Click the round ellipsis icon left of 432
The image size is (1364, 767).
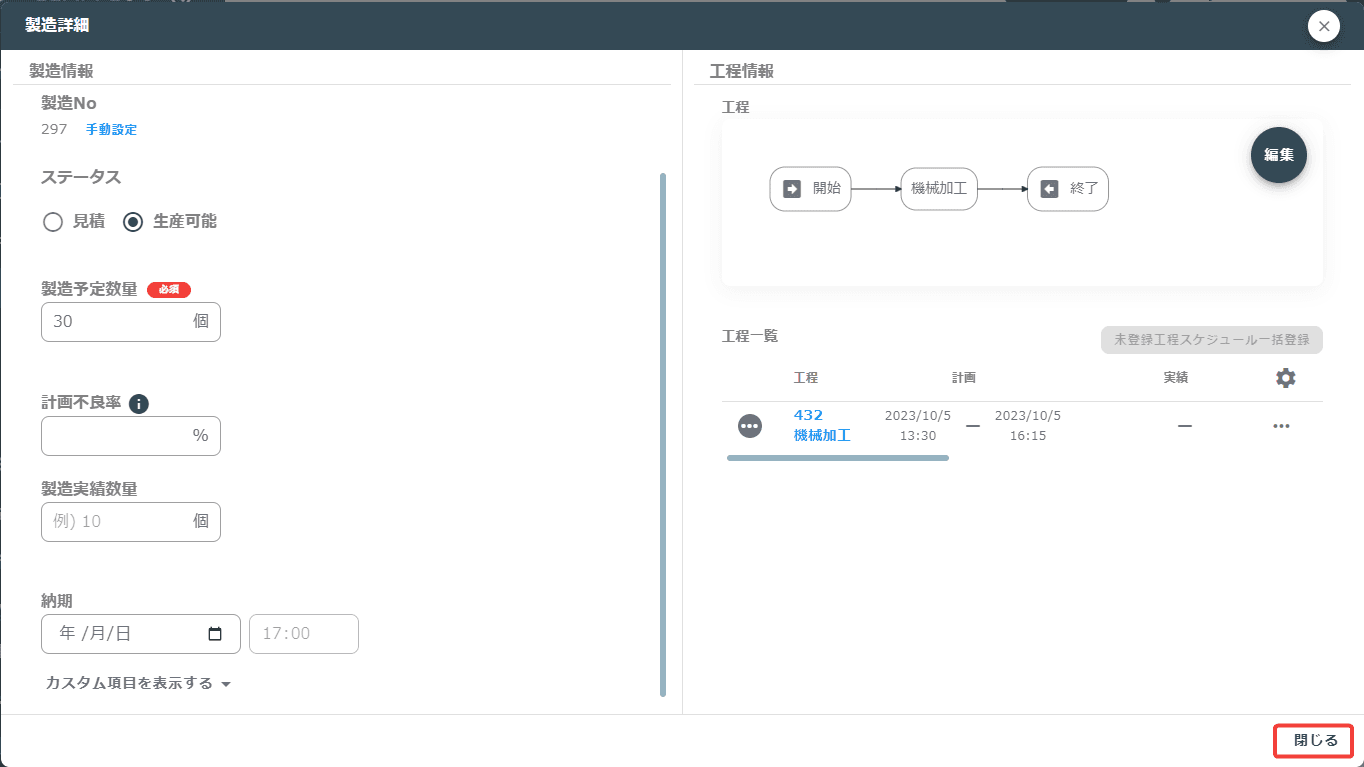click(x=750, y=426)
